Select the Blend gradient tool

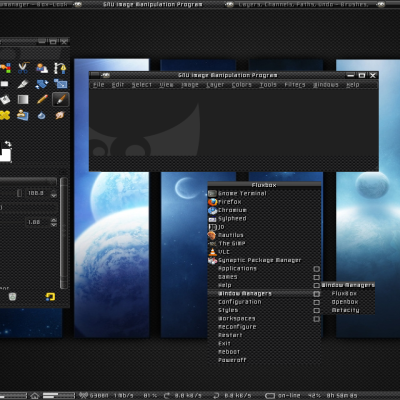coord(23,99)
